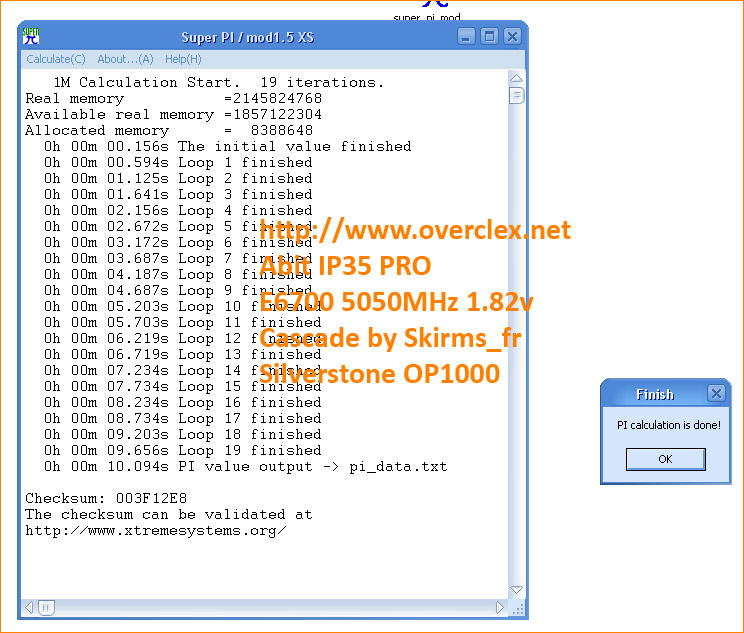744x633 pixels.
Task: Click the horizontal scrollbar left arrow
Action: [x=29, y=607]
